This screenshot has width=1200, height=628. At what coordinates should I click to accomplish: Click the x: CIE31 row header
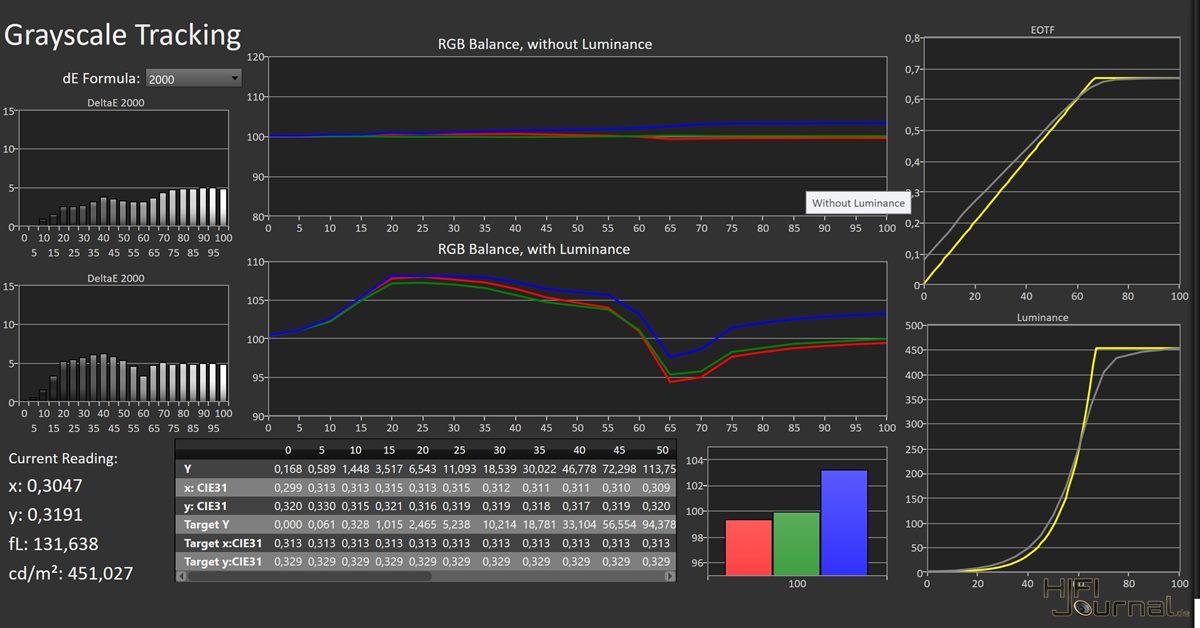coord(204,487)
